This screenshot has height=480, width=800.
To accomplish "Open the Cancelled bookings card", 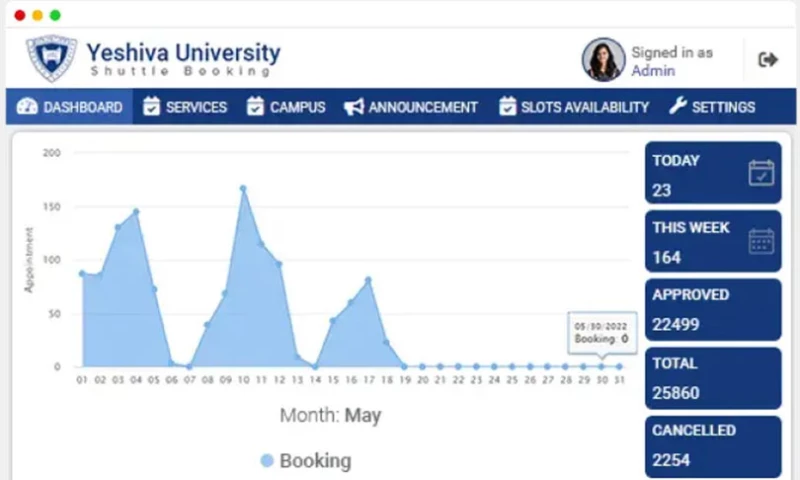I will pyautogui.click(x=713, y=447).
